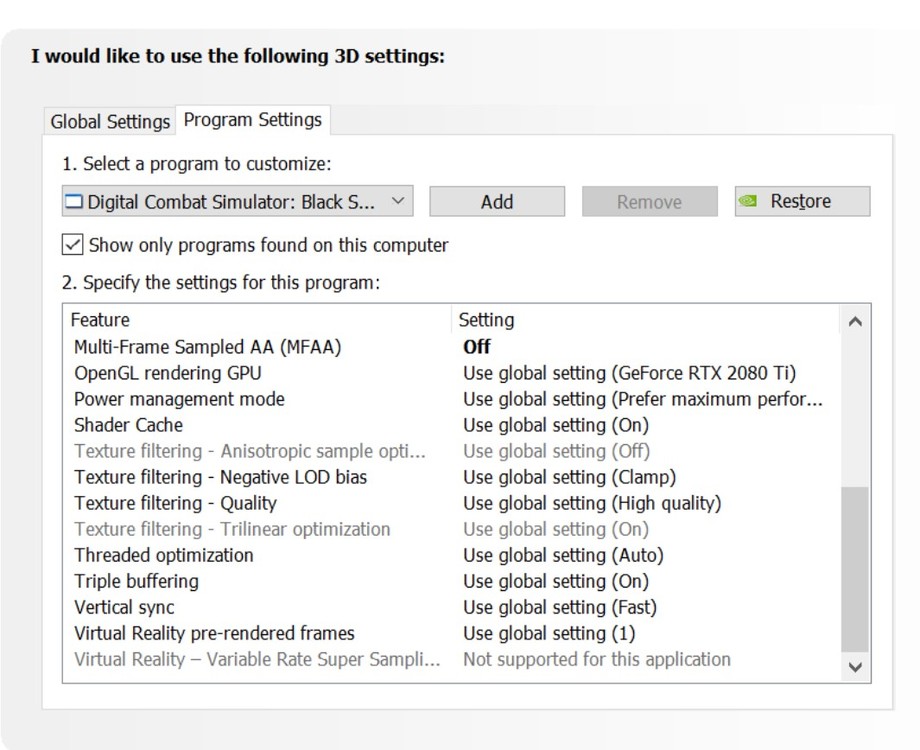Image resolution: width=920 pixels, height=750 pixels.
Task: Select the Triple buffering feature row
Action: pyautogui.click(x=136, y=581)
